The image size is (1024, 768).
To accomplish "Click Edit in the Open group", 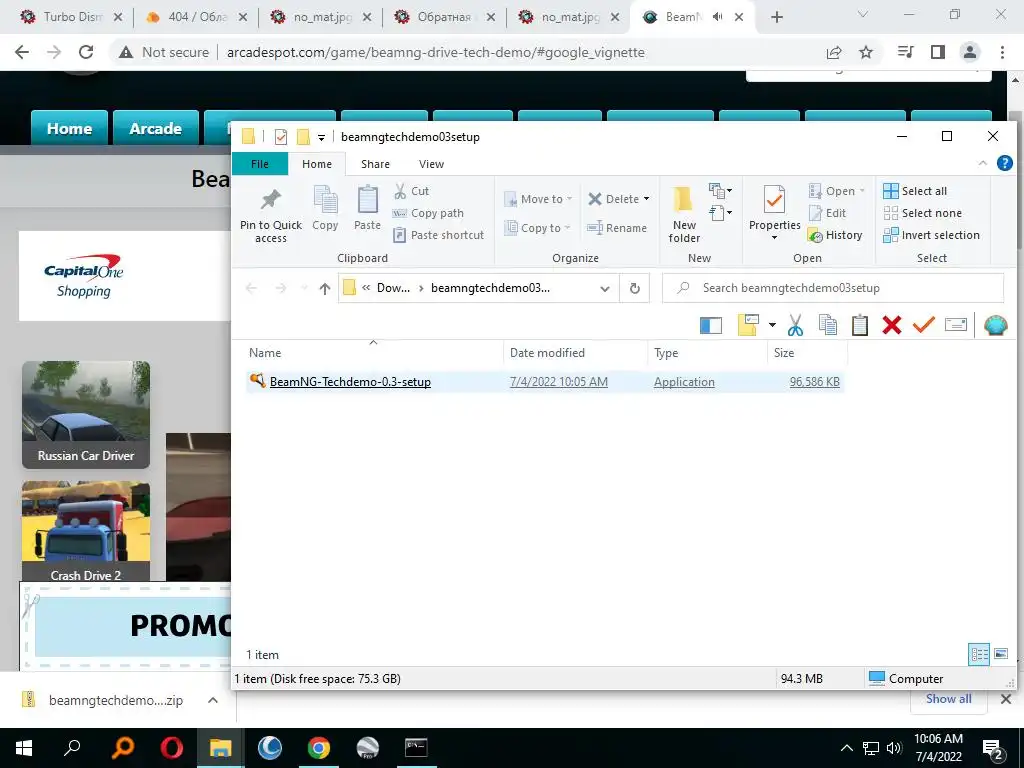I will (x=827, y=214).
